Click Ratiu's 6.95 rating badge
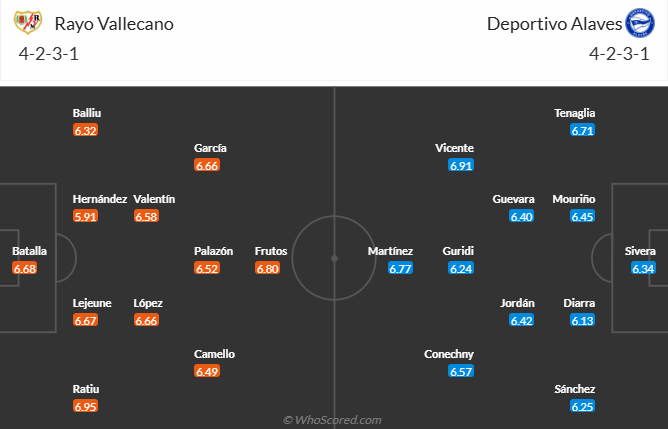This screenshot has width=668, height=429. tap(86, 406)
